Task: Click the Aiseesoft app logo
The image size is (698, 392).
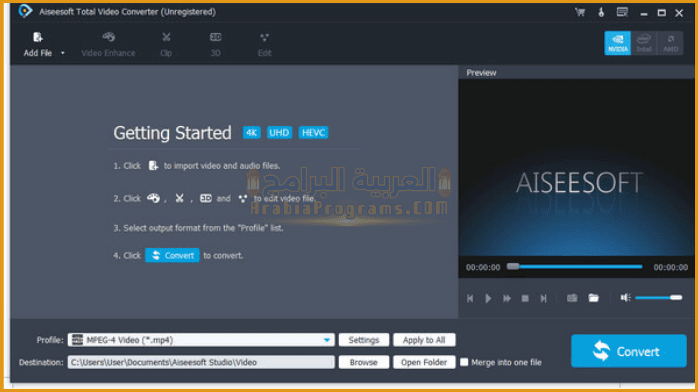Action: pos(25,11)
